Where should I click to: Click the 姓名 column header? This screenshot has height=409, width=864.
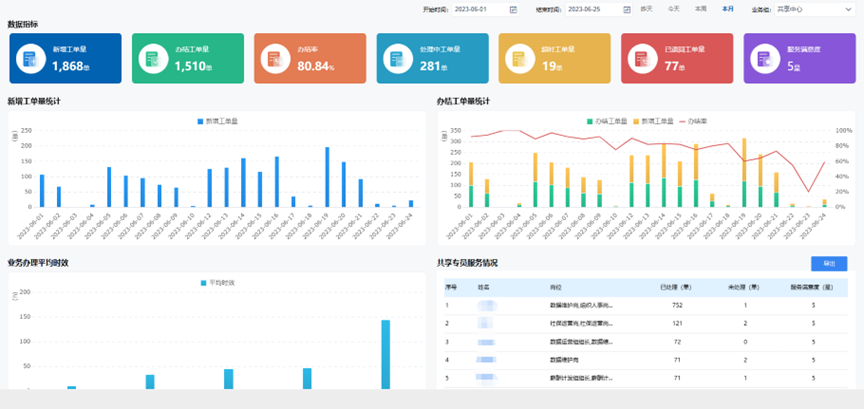(x=483, y=287)
